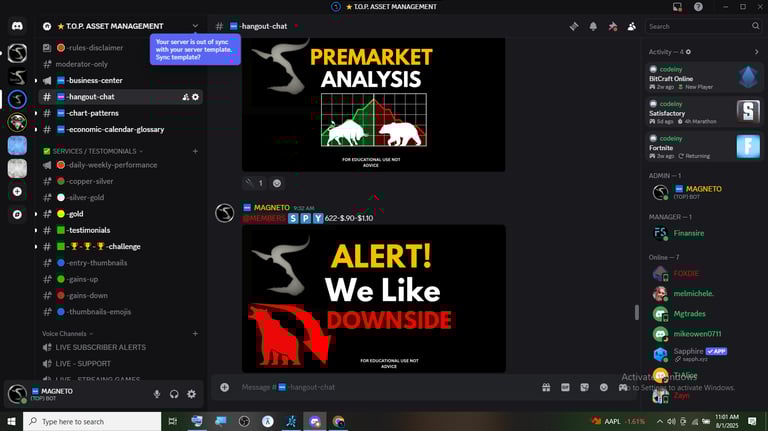Open Windows notification center icon
Image resolution: width=768 pixels, height=431 pixels.
click(x=752, y=421)
